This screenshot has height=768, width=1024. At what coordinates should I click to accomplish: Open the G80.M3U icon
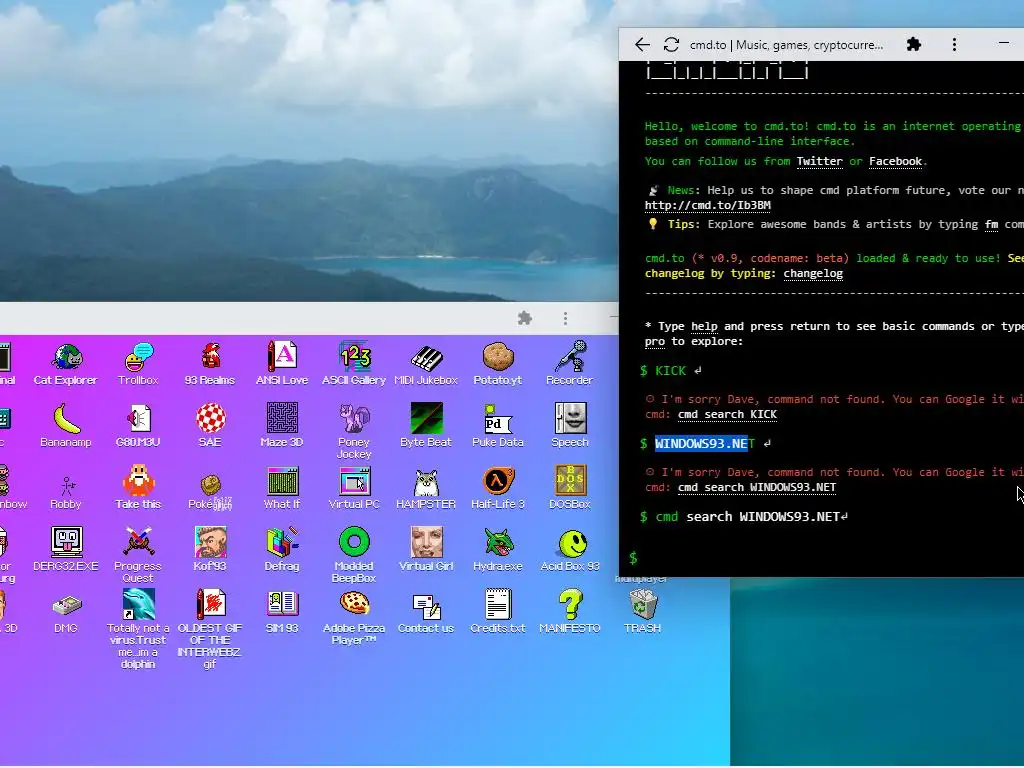(x=138, y=426)
